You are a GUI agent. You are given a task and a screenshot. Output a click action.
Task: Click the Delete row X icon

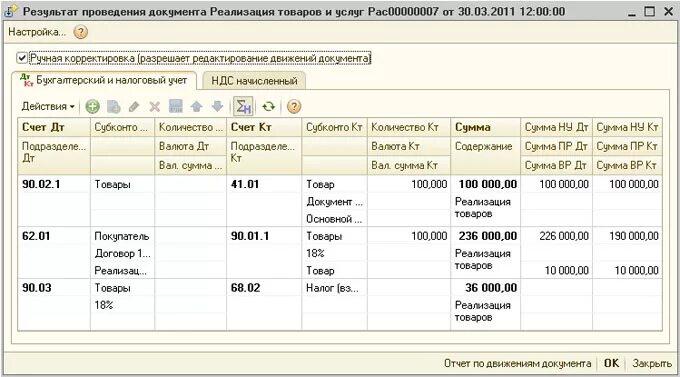(x=154, y=106)
